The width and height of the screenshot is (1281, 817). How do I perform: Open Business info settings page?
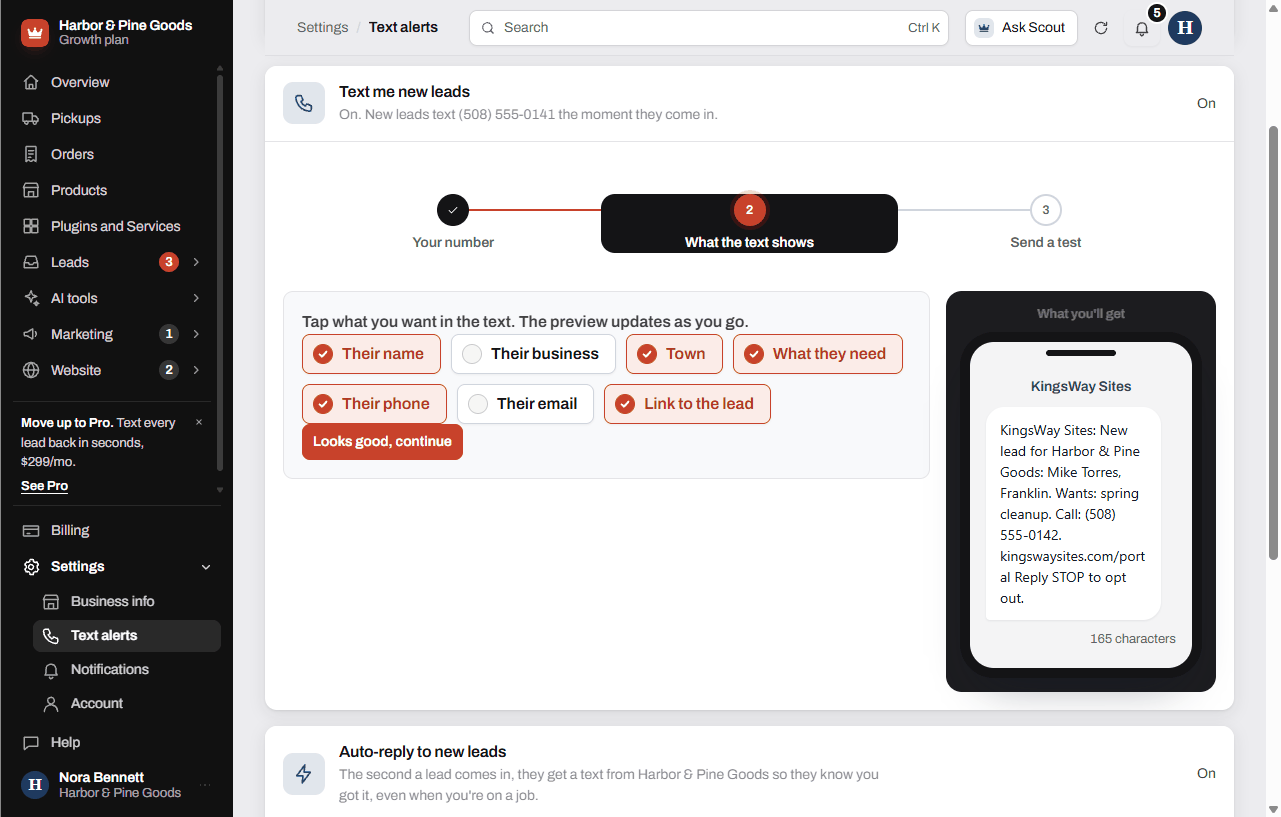click(127, 601)
